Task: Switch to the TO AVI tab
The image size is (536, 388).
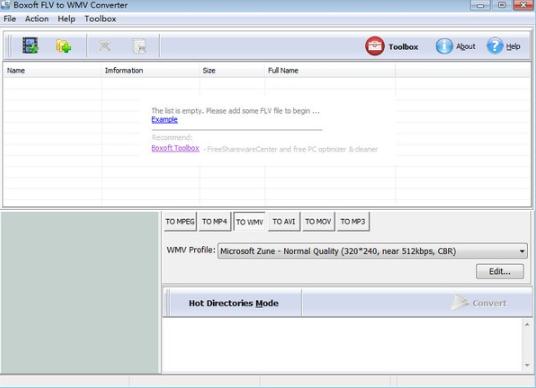Action: [x=284, y=222]
